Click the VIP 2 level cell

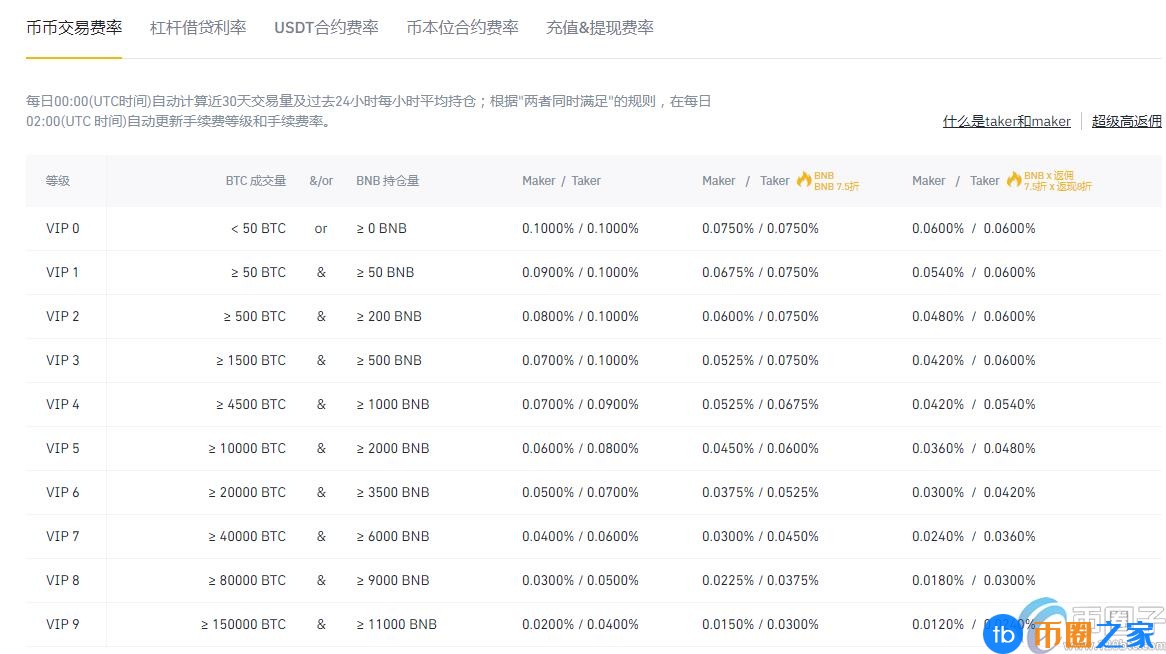62,316
